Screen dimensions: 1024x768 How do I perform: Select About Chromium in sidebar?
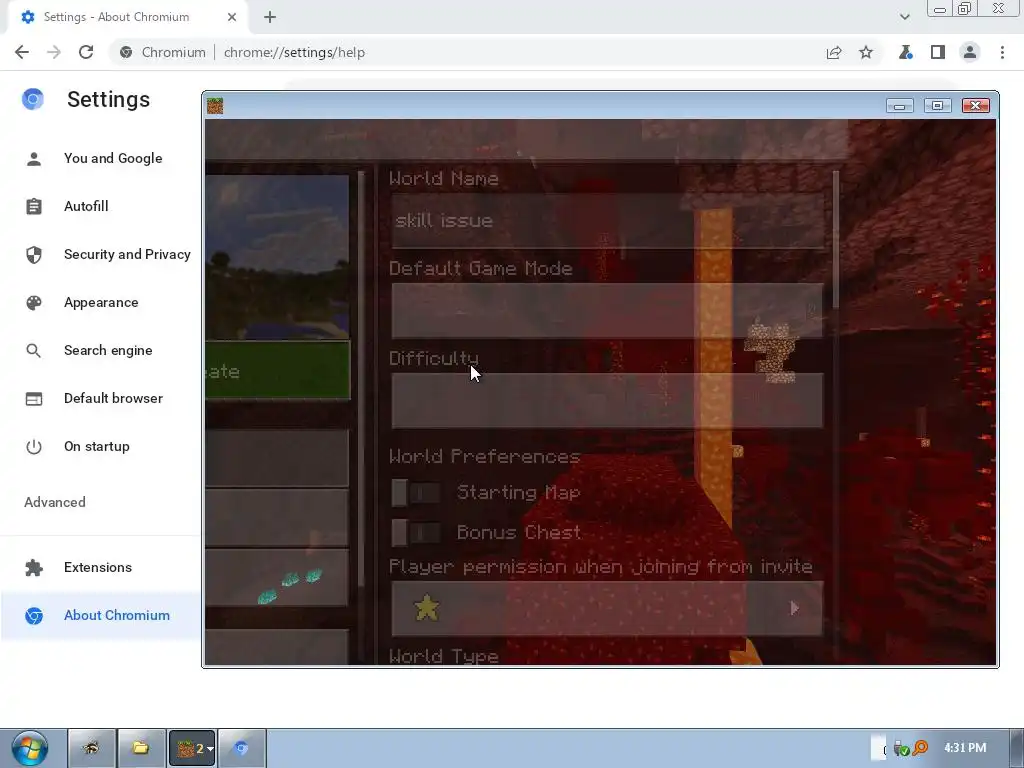pos(101,615)
